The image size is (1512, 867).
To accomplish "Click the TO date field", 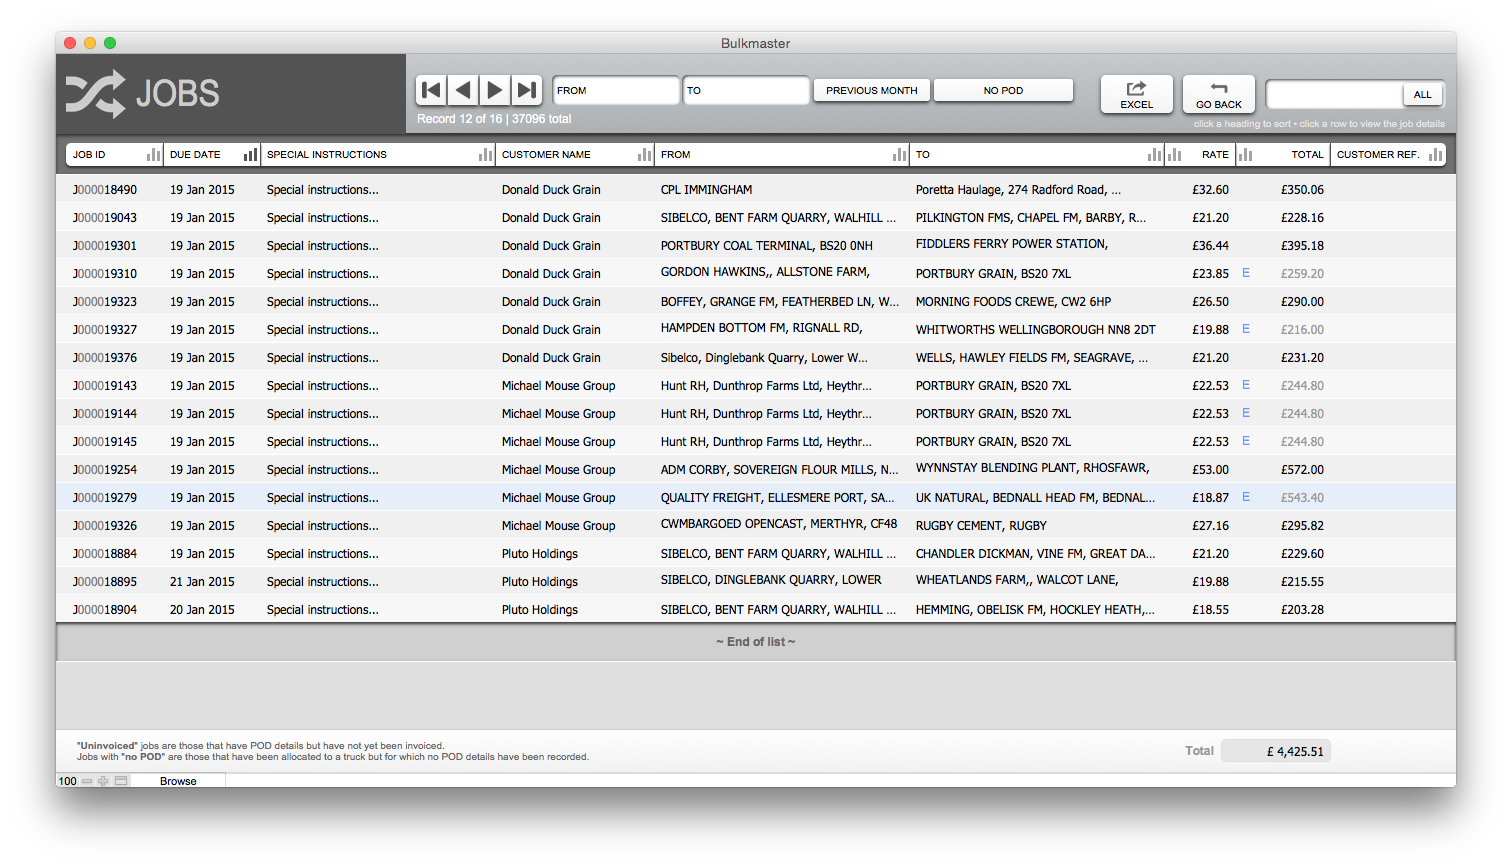I will point(746,90).
